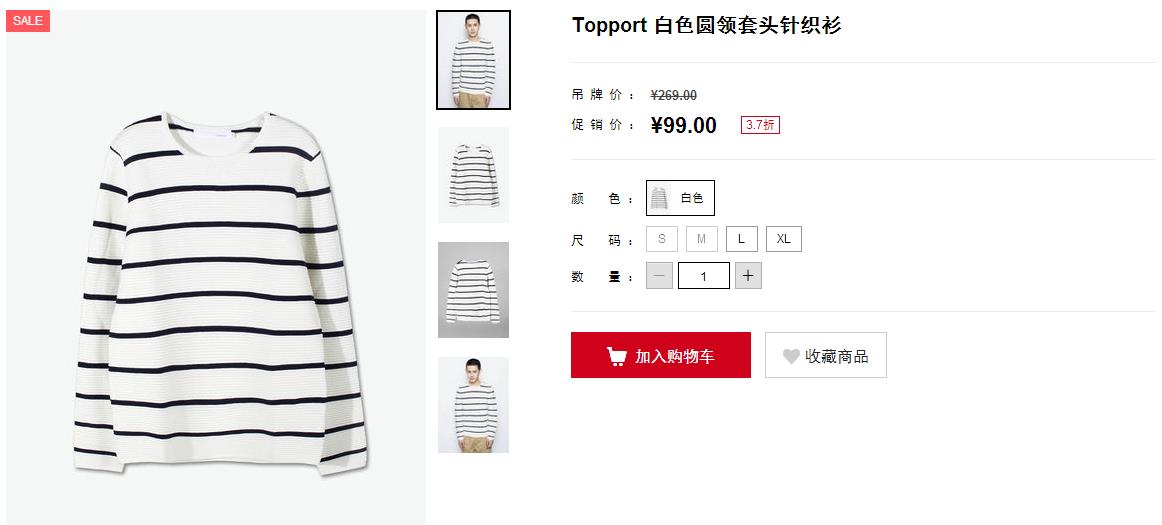
Task: Click the shopping cart icon in red button
Action: tap(617, 356)
